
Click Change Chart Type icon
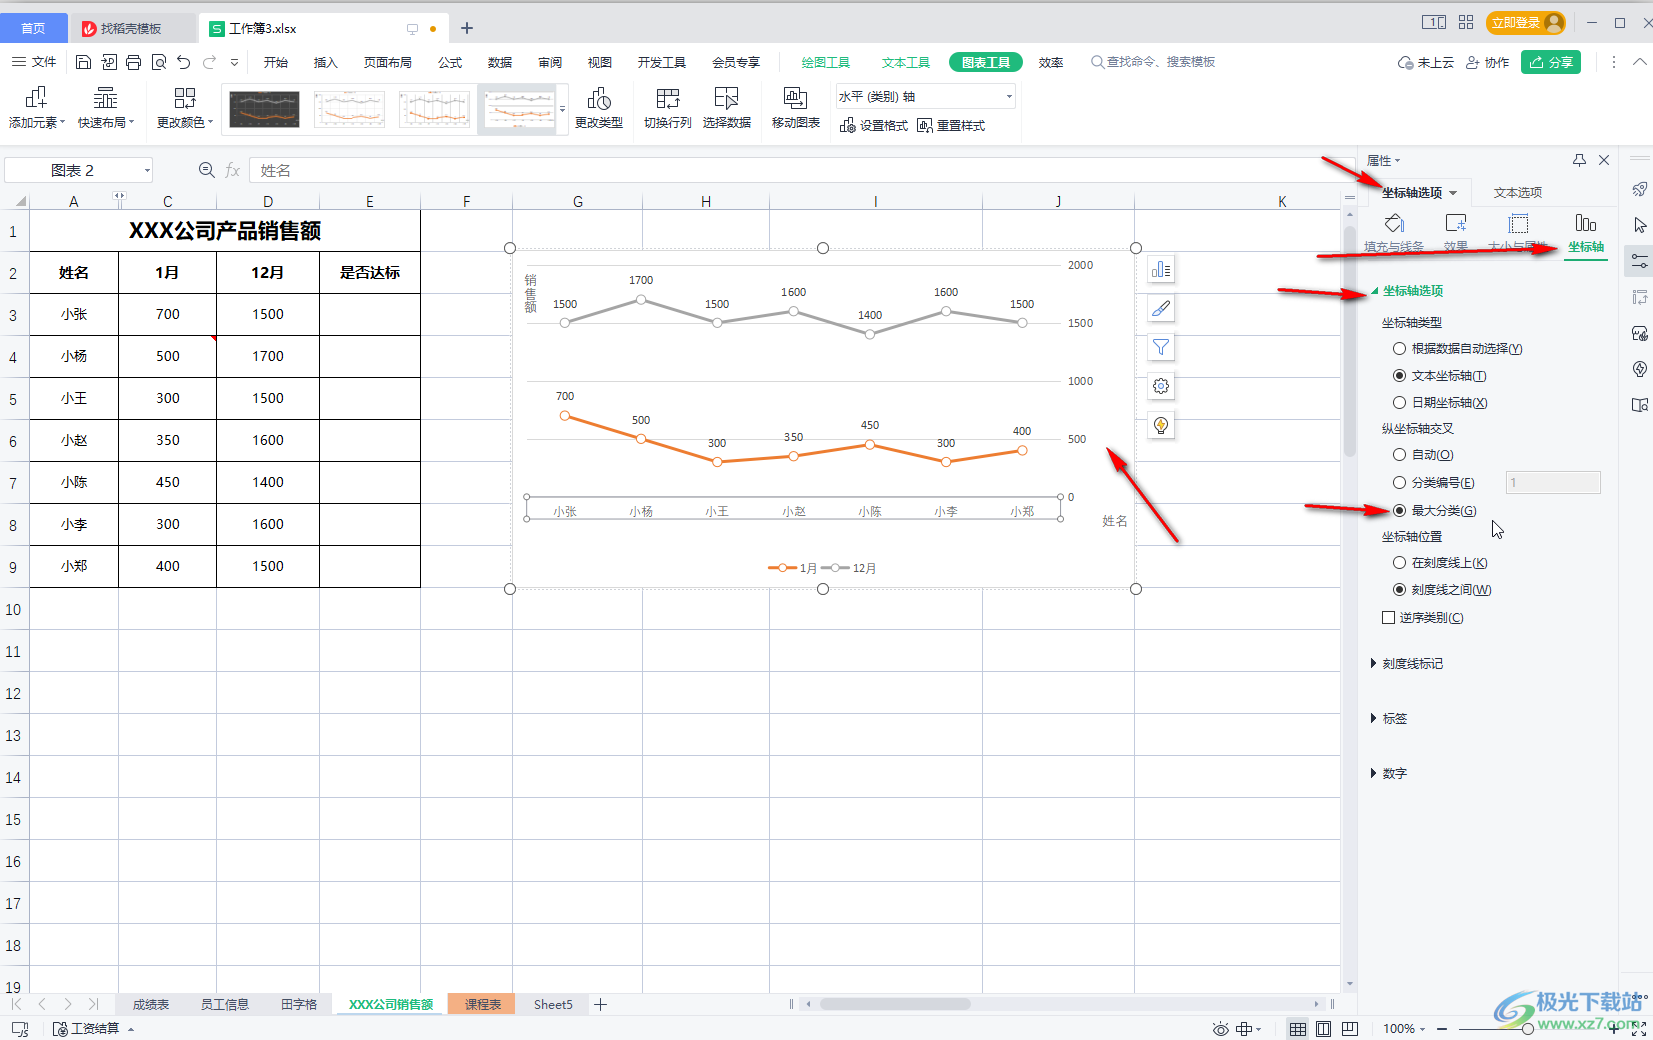(x=599, y=108)
